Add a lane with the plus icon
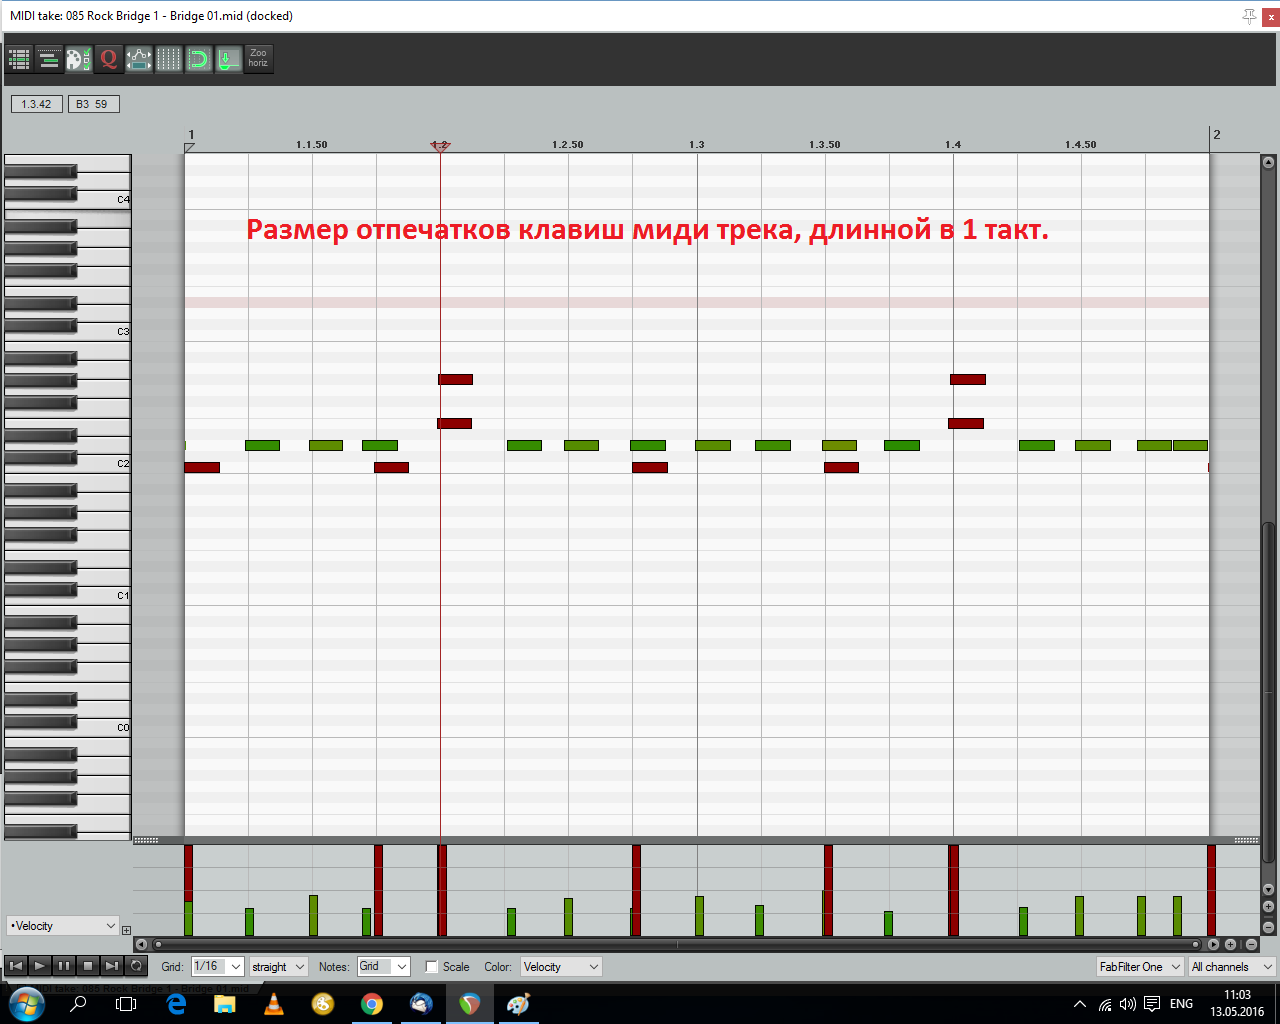 (126, 930)
